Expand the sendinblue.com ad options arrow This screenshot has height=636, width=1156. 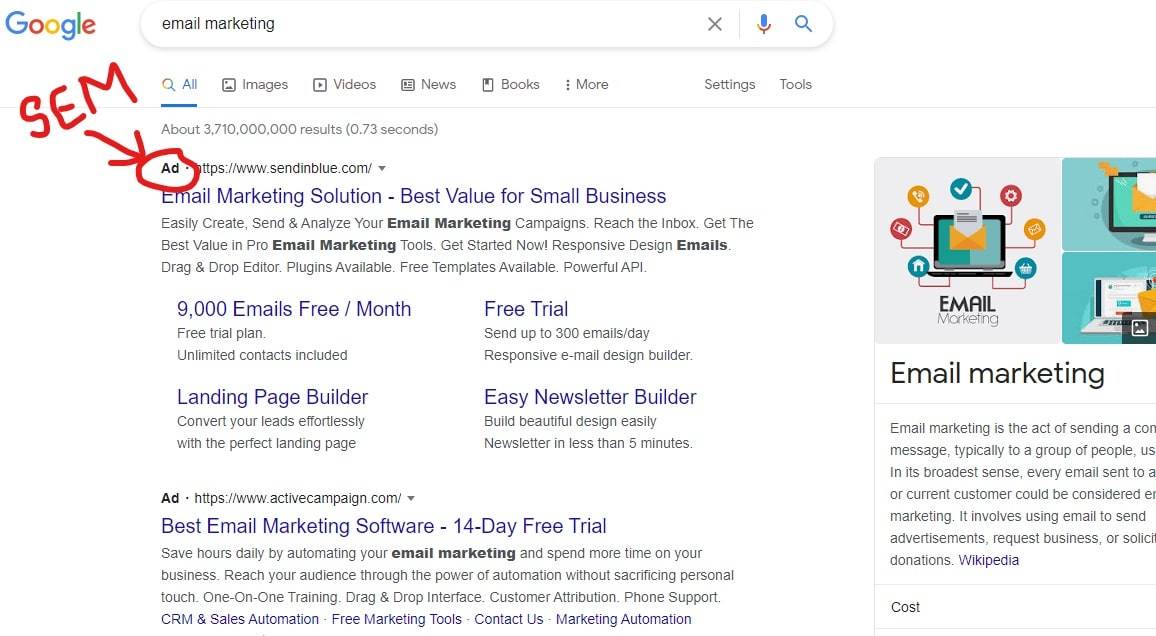click(x=382, y=168)
